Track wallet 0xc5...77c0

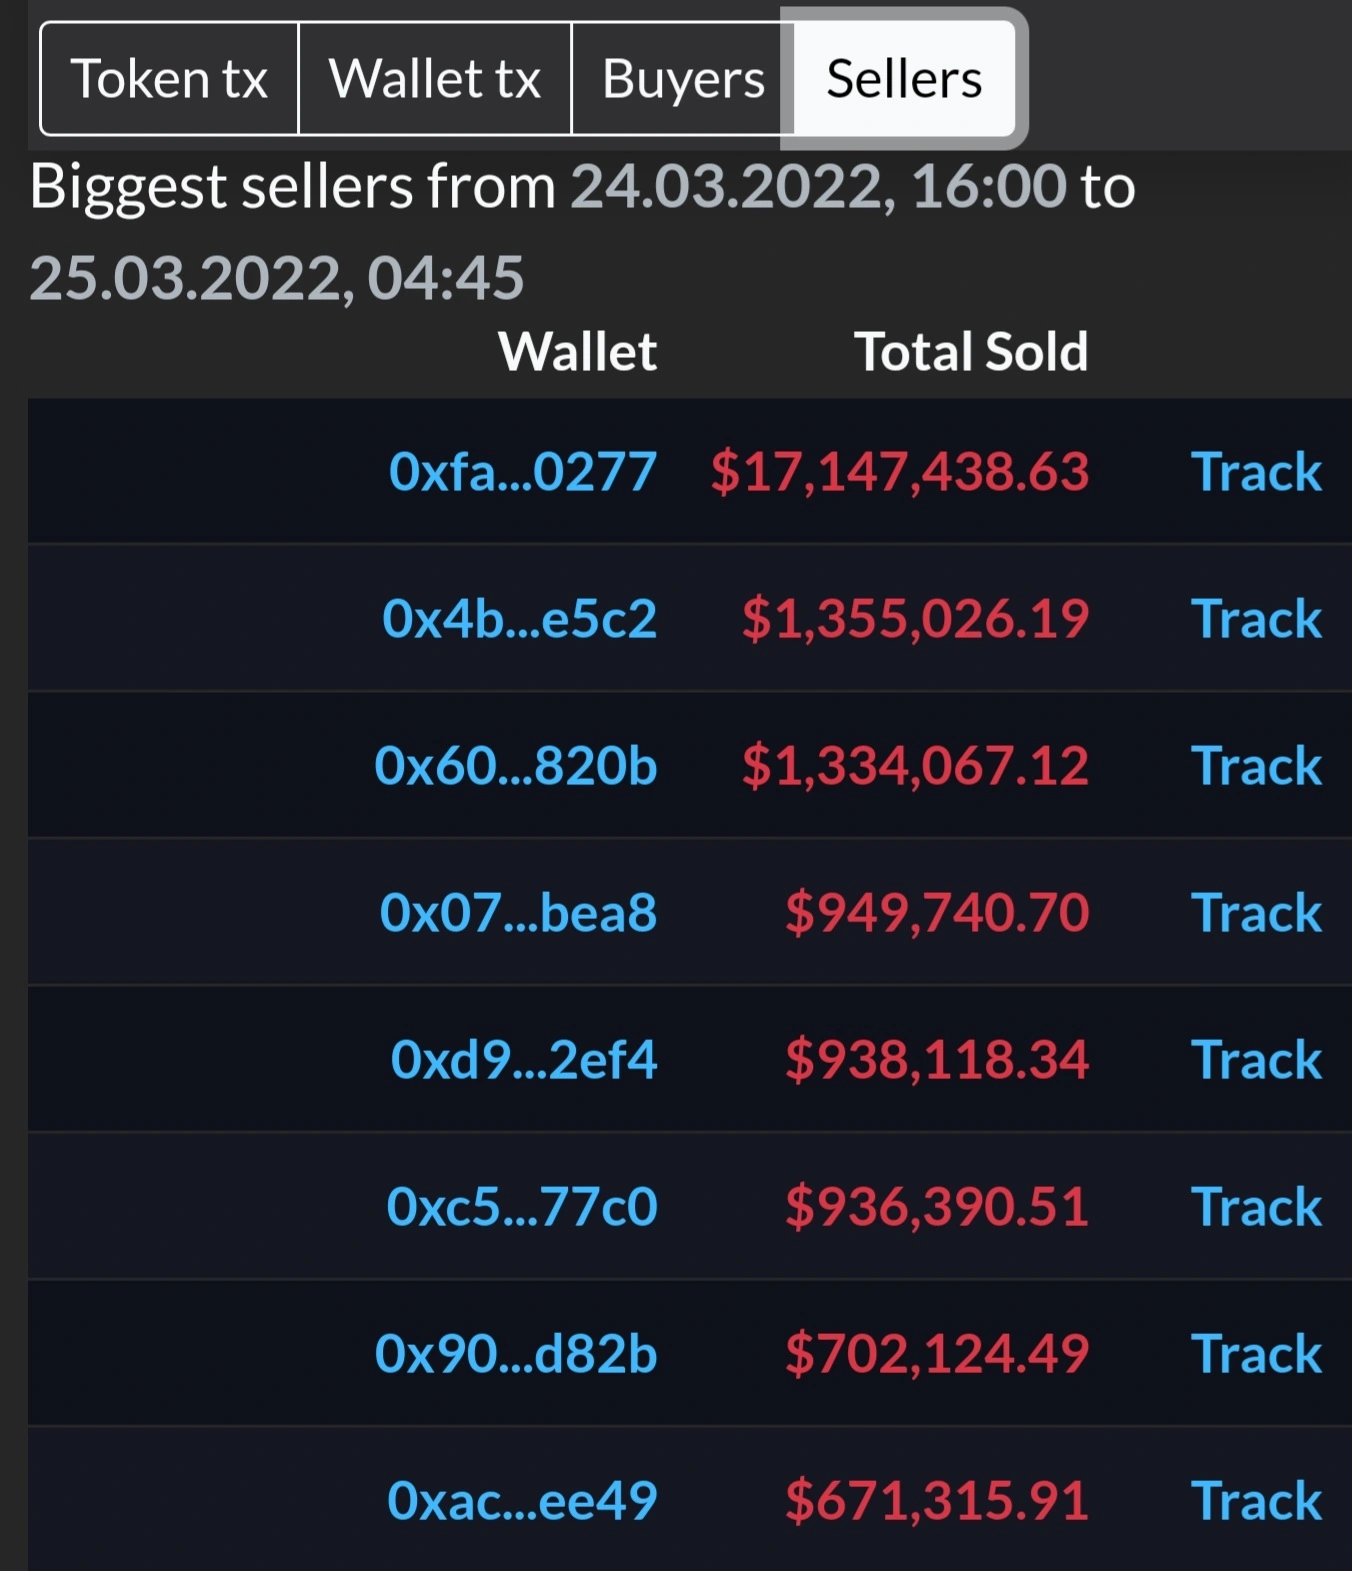(1257, 1207)
